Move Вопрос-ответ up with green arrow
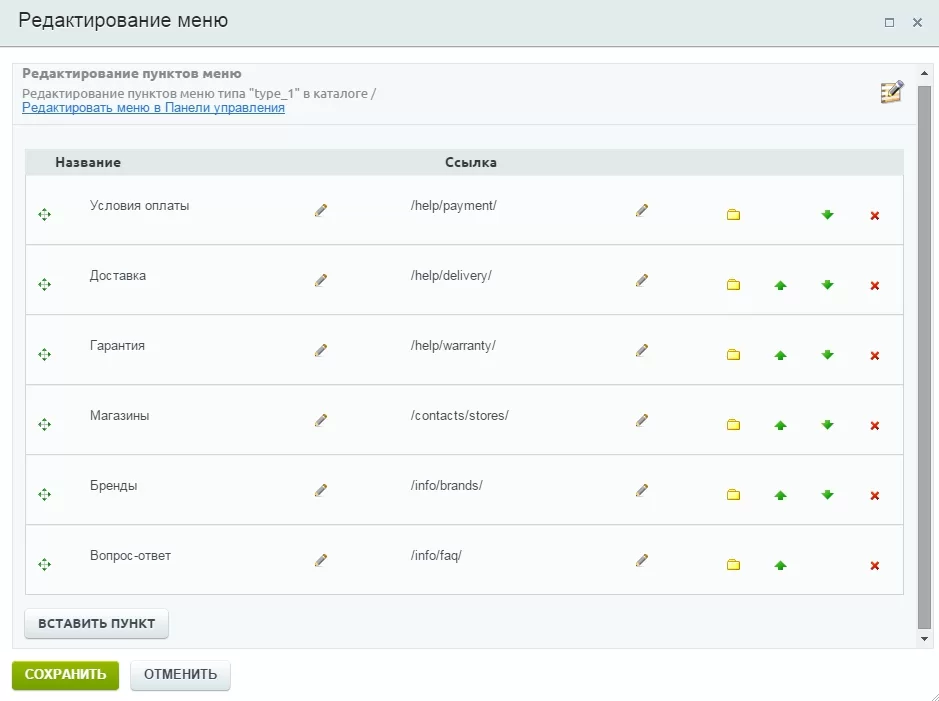Viewport: 939px width, 701px height. tap(780, 565)
